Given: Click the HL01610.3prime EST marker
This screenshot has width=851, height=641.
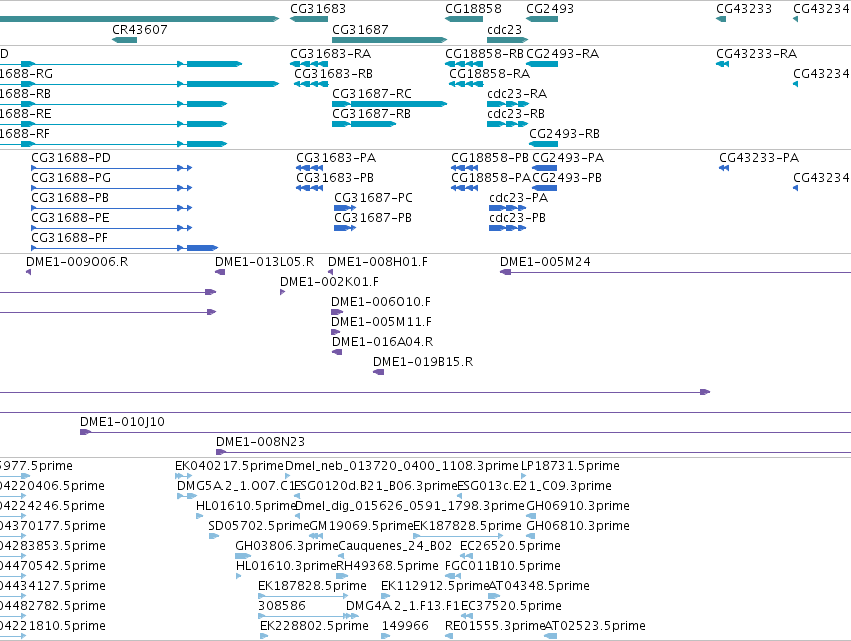Looking at the screenshot, I should pos(238,576).
